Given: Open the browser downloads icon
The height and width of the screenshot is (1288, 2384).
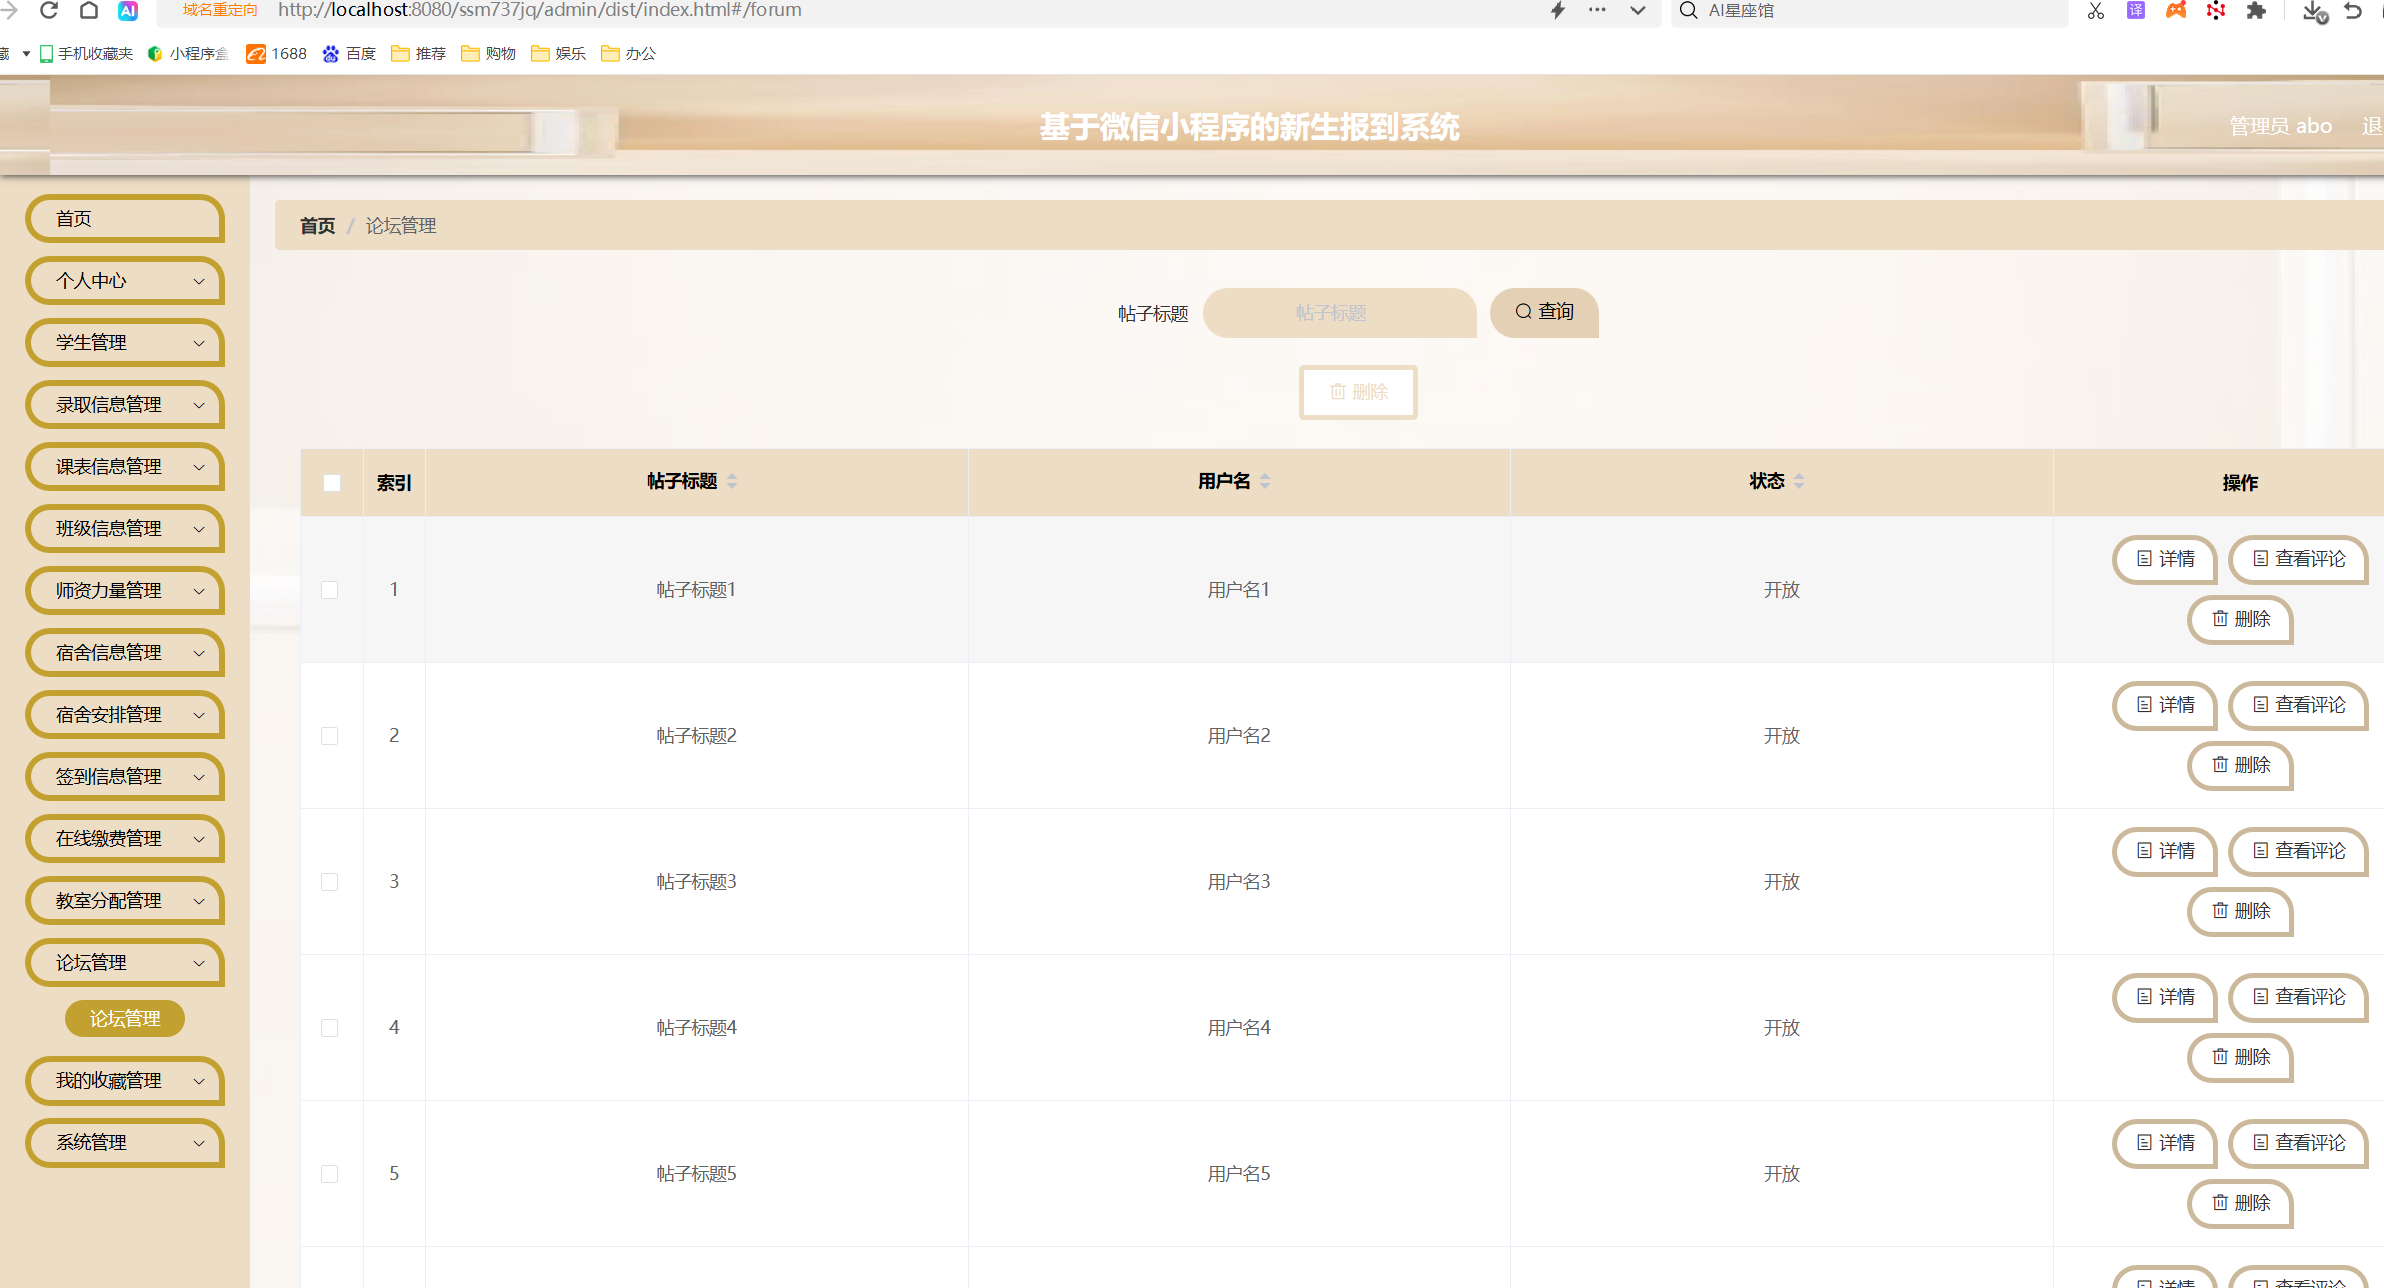Looking at the screenshot, I should pos(2314,11).
